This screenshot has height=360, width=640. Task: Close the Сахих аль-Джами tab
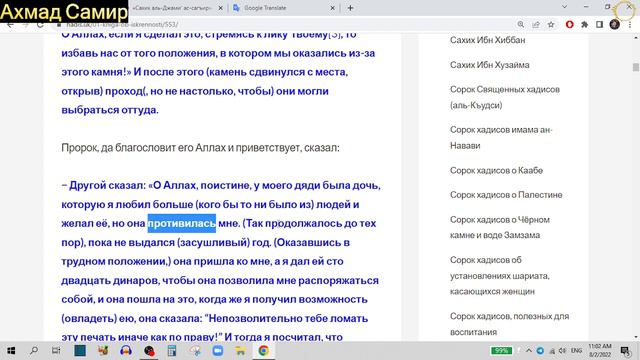(x=220, y=8)
